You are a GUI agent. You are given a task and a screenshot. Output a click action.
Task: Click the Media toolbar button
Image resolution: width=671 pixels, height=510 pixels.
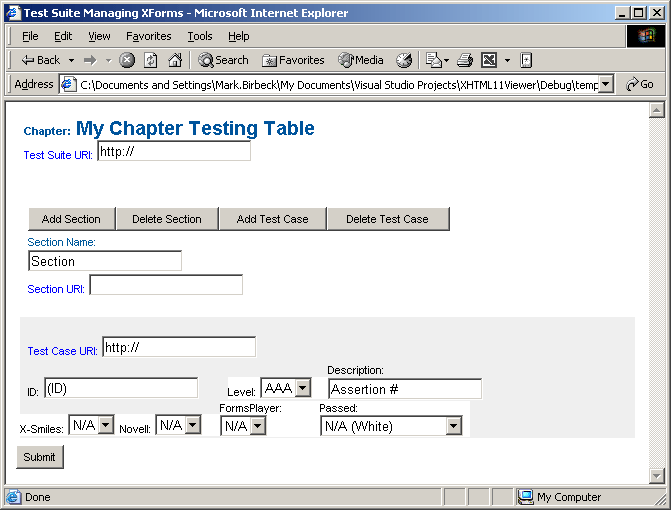pyautogui.click(x=361, y=60)
